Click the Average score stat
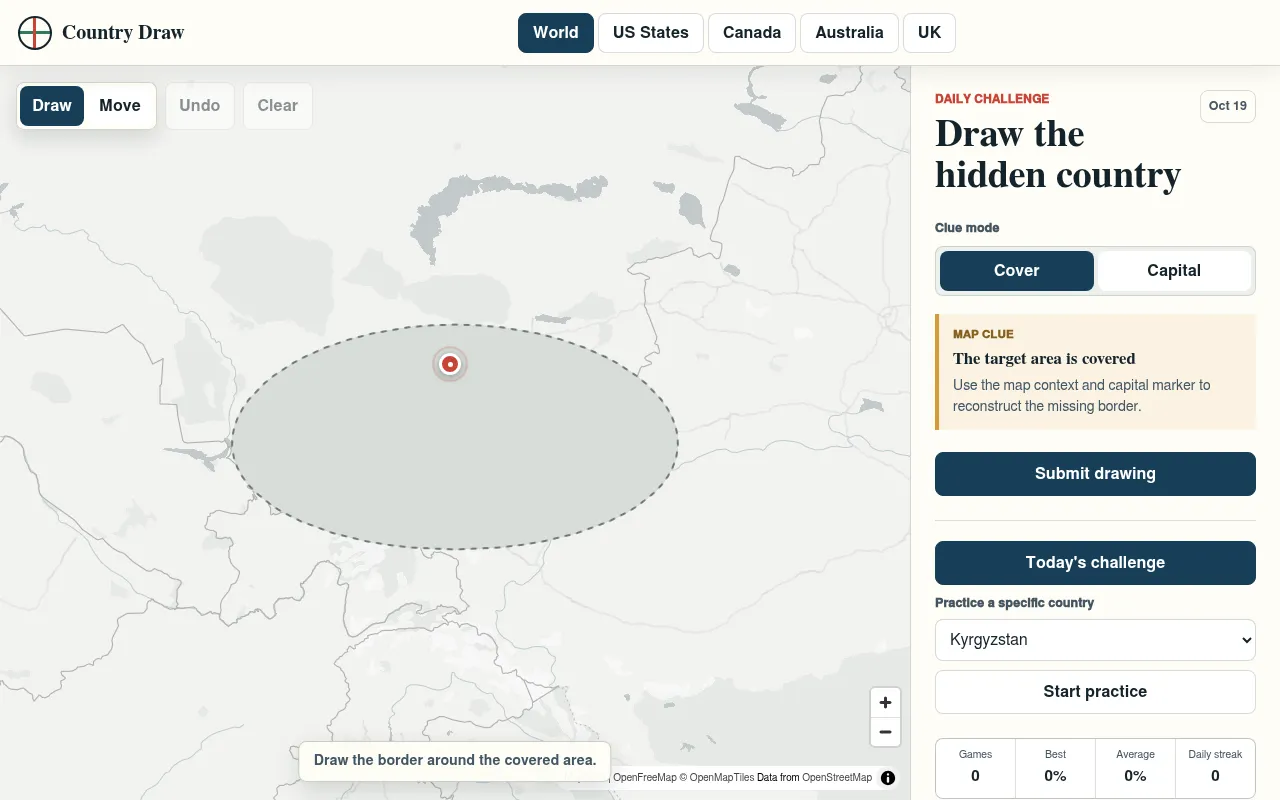 [x=1135, y=768]
